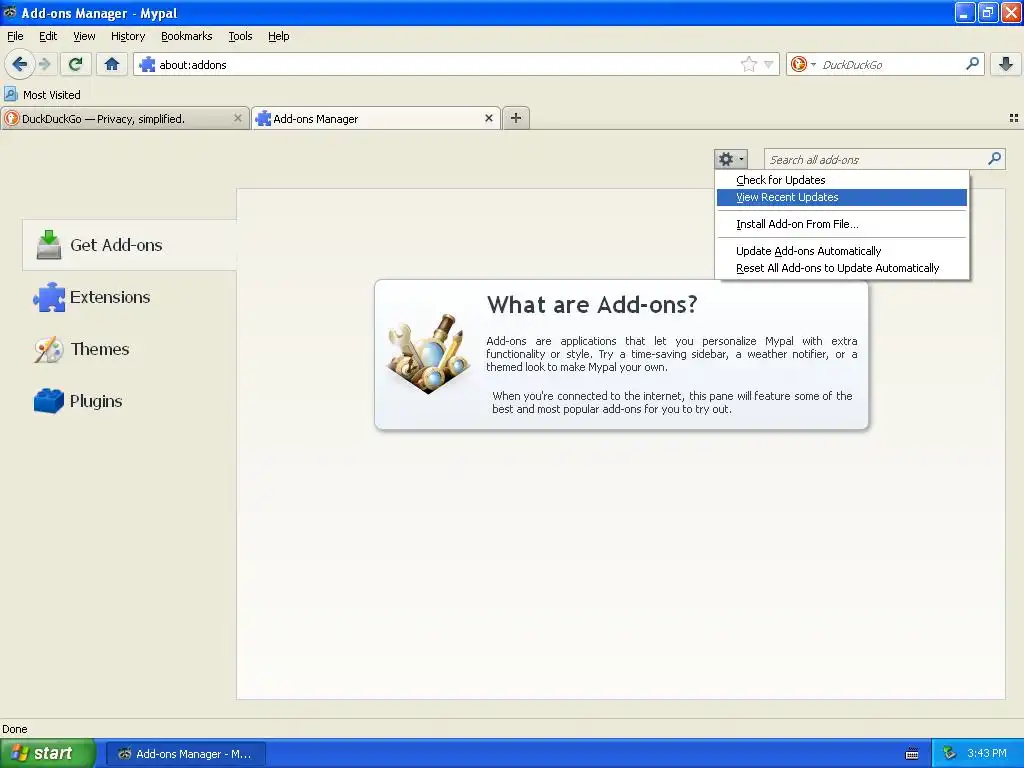Go back with the back arrow button
Viewport: 1024px width, 768px height.
click(20, 64)
